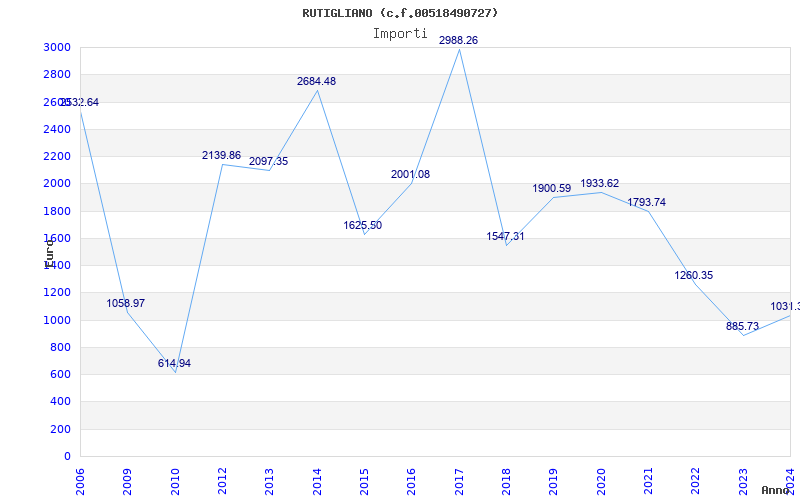Select the 400 y-axis tick label
The image size is (800, 500).
pos(63,402)
